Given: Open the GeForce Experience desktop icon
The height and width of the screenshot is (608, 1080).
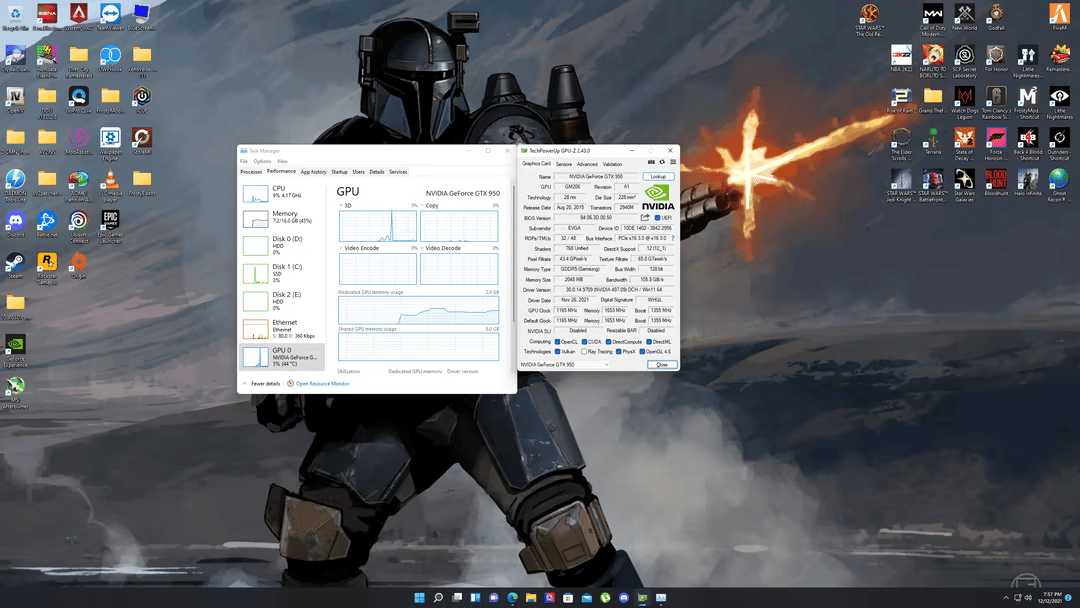Looking at the screenshot, I should [x=15, y=351].
